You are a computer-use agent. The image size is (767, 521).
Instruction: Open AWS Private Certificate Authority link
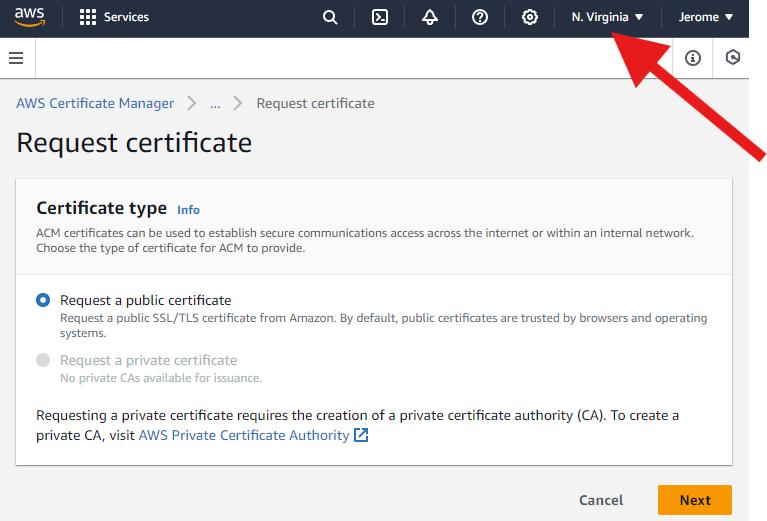pyautogui.click(x=244, y=435)
